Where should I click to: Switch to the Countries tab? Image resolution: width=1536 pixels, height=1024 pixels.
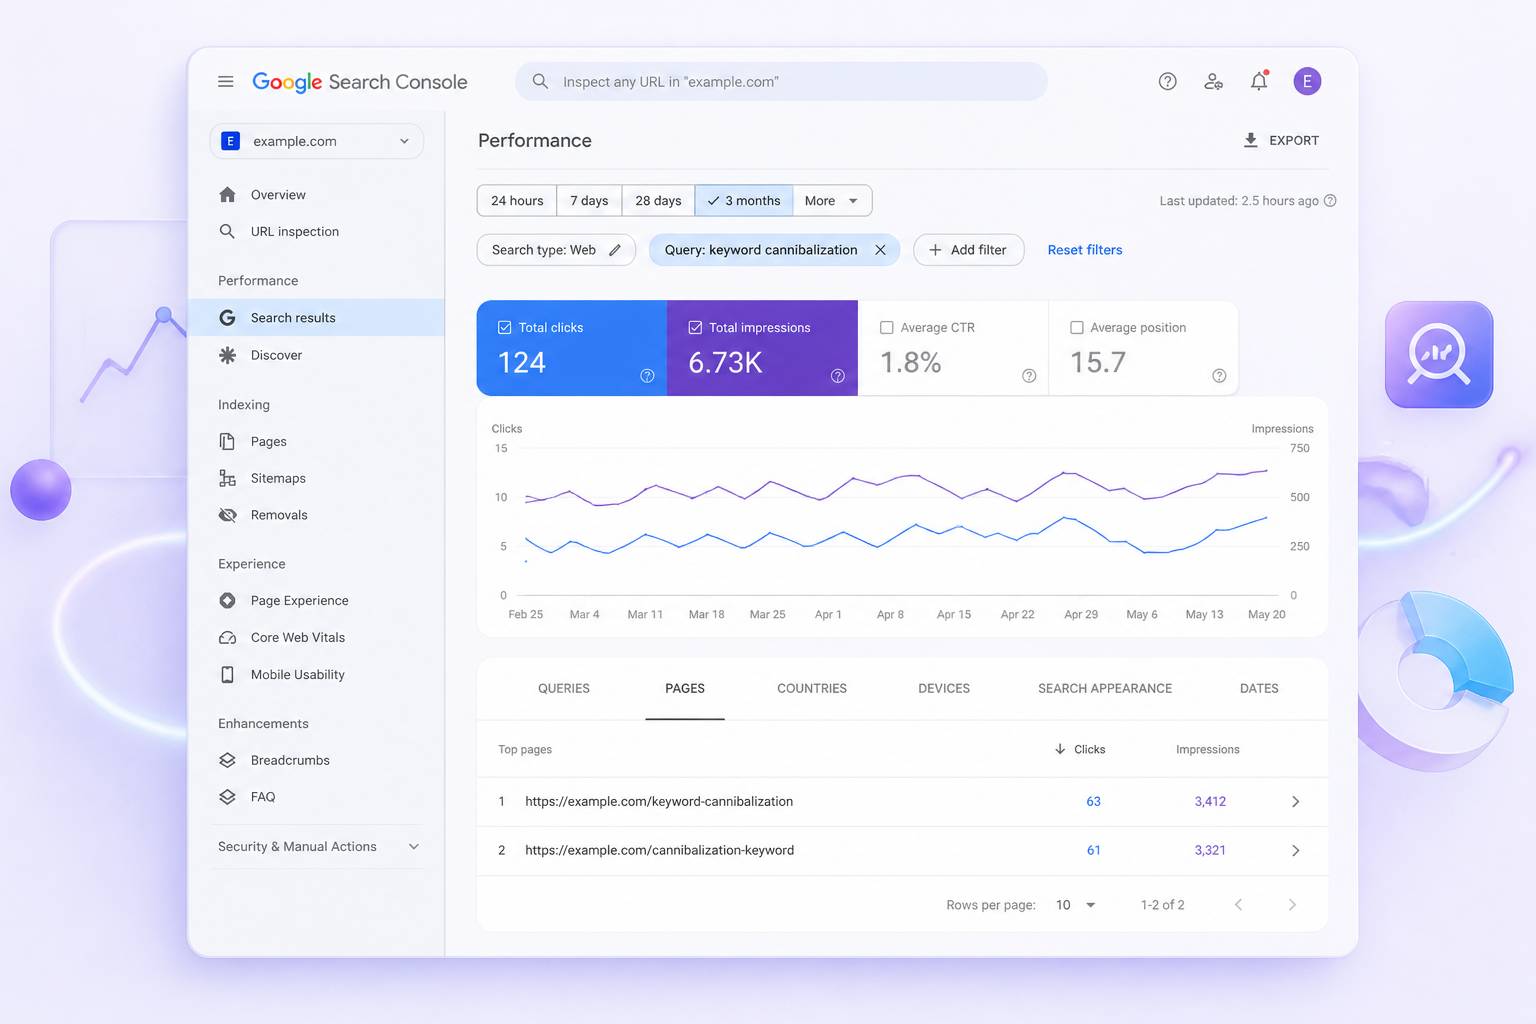coord(812,688)
